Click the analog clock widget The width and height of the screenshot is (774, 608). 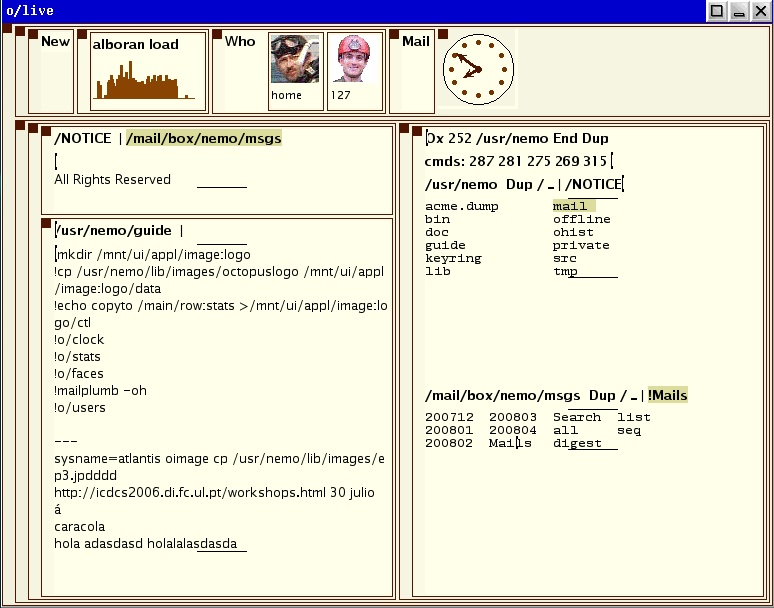(476, 69)
